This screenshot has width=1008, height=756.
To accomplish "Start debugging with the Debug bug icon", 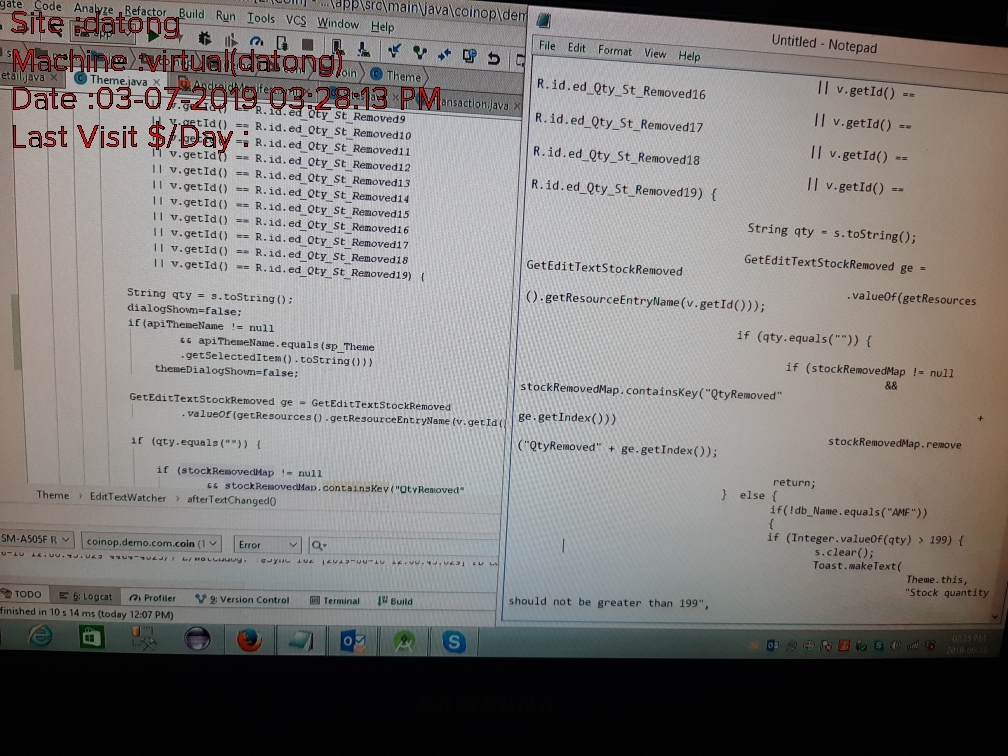I will click(x=204, y=39).
